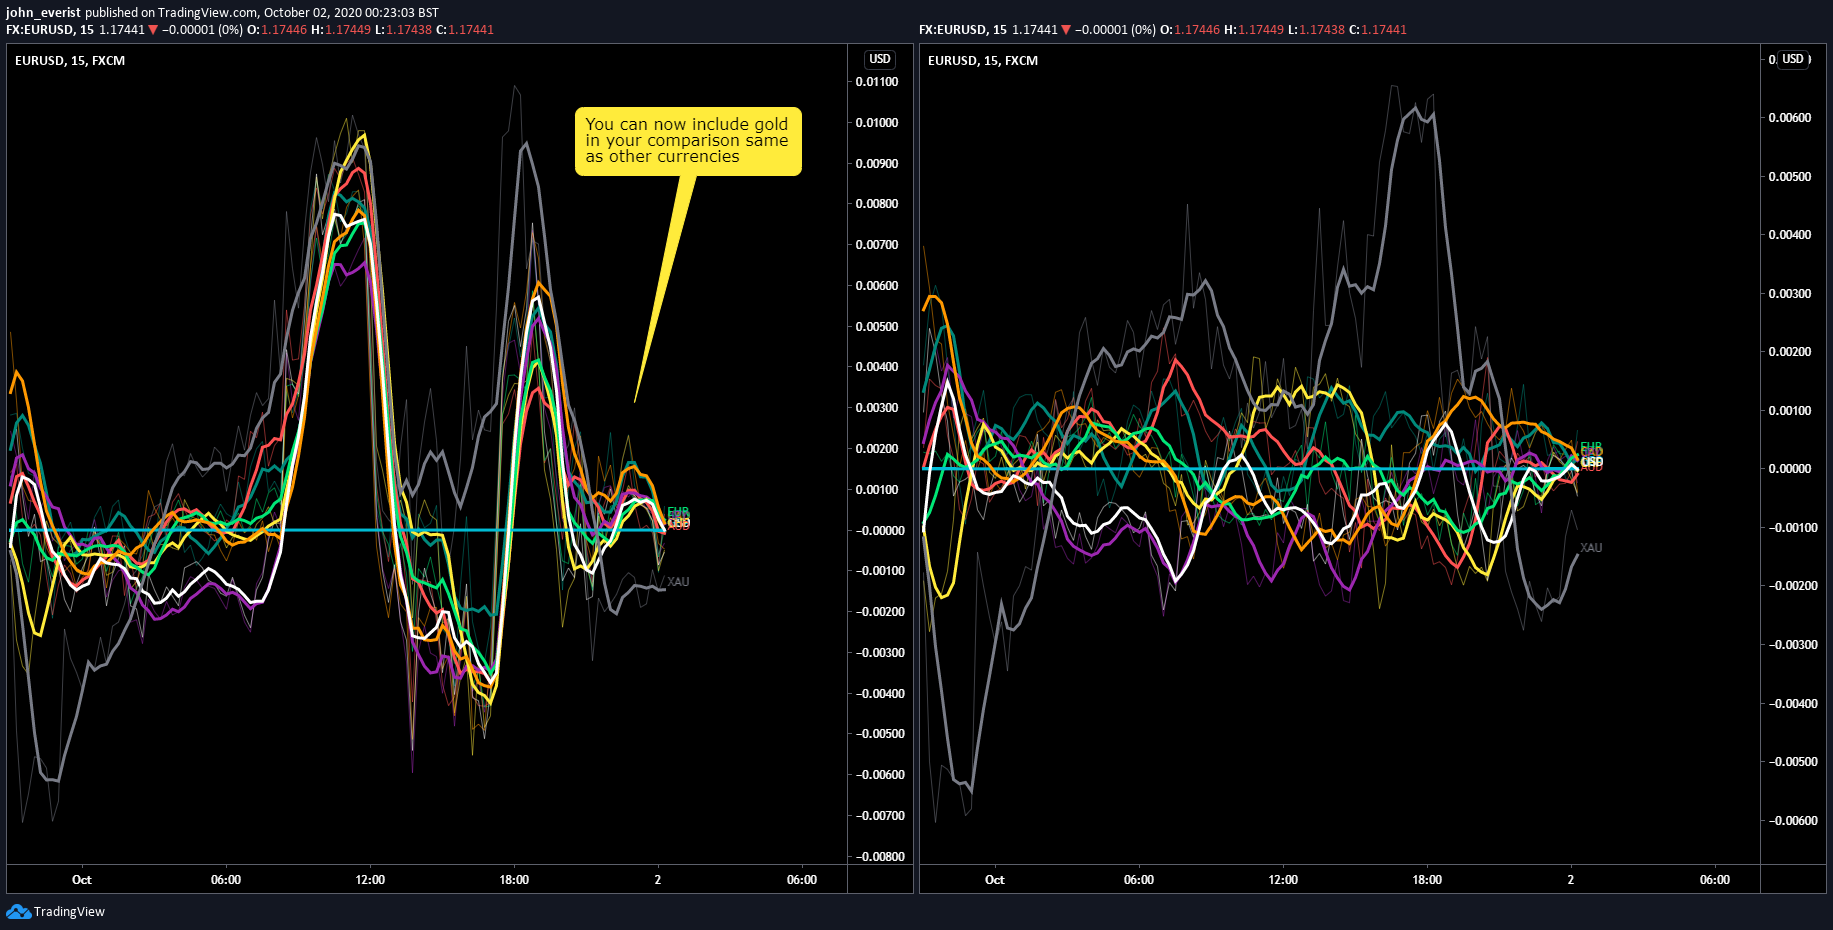The height and width of the screenshot is (930, 1833).
Task: Click the left chart title EURUSD, 15, FXCM
Action: tap(70, 61)
